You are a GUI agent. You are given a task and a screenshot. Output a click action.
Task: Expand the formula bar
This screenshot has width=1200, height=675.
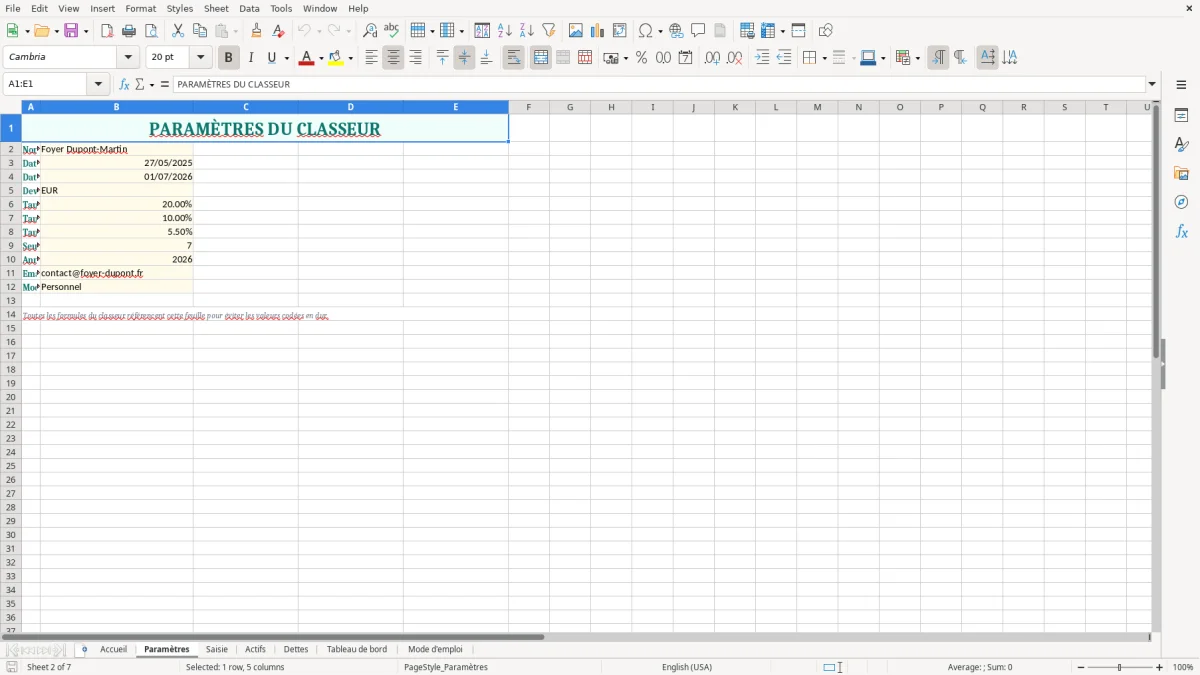(x=1152, y=84)
